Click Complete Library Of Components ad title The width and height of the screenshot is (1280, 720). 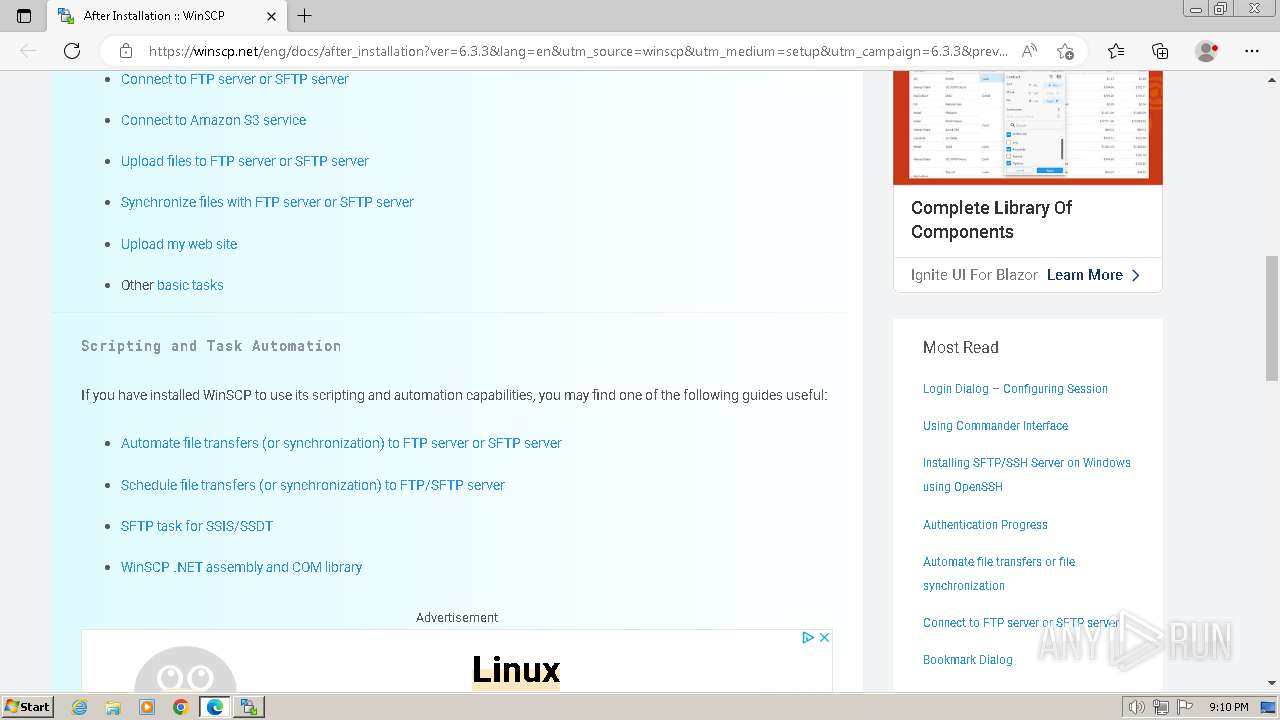click(x=991, y=220)
